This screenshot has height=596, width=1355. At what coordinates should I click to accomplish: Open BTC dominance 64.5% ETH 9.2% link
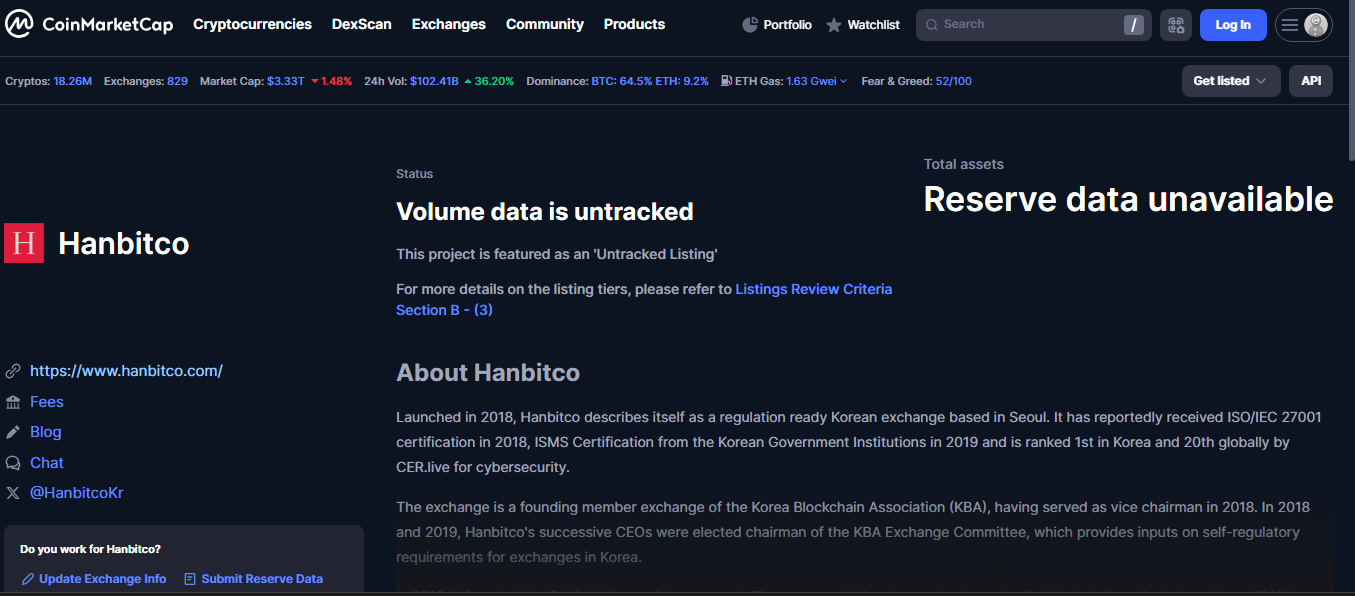(x=650, y=81)
